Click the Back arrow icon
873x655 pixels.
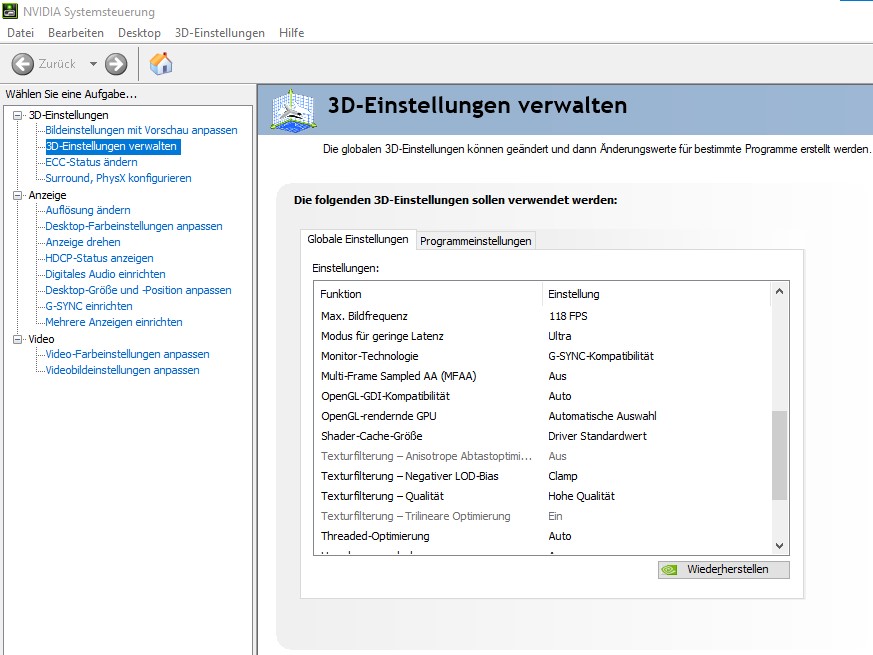point(23,64)
